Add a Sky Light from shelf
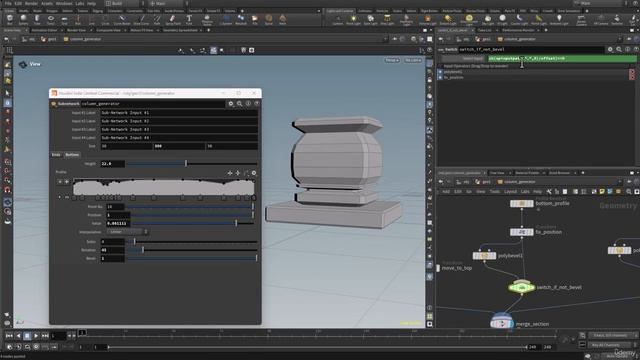Viewport: 640px width, 360px height. pos(488,20)
